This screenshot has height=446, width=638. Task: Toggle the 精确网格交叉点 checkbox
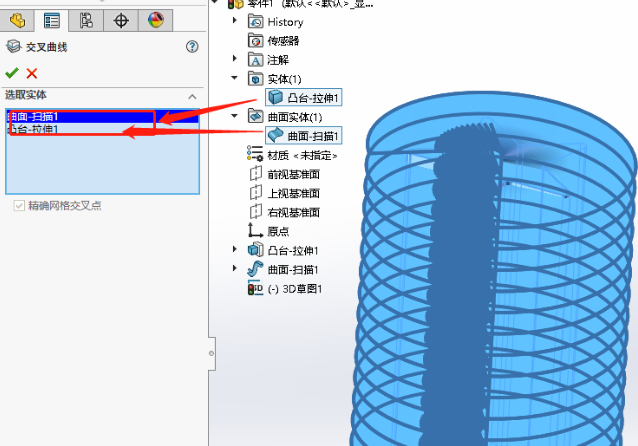click(19, 206)
